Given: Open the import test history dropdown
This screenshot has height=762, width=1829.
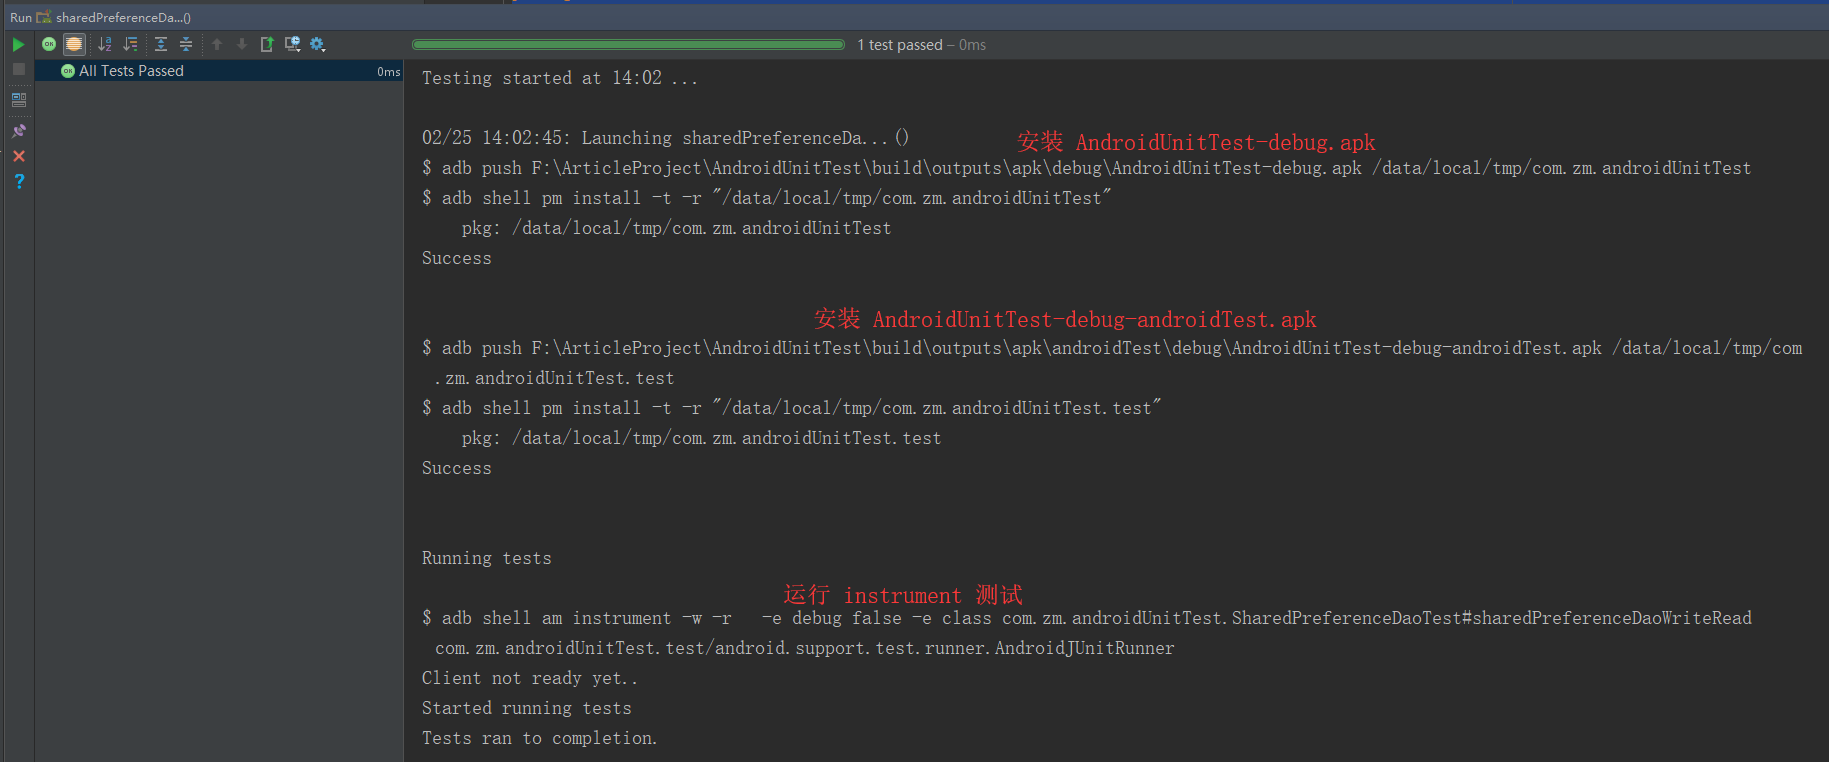Looking at the screenshot, I should point(292,44).
